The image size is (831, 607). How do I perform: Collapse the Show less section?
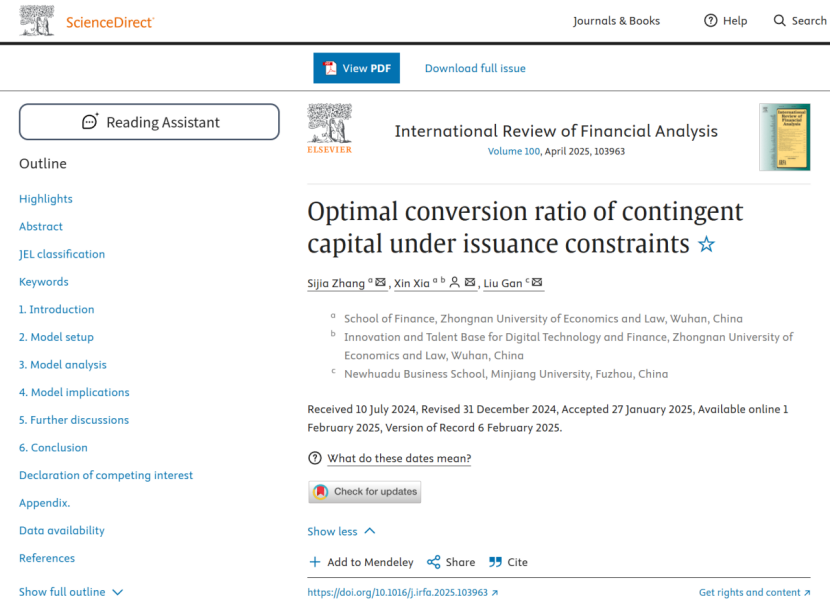click(x=341, y=531)
